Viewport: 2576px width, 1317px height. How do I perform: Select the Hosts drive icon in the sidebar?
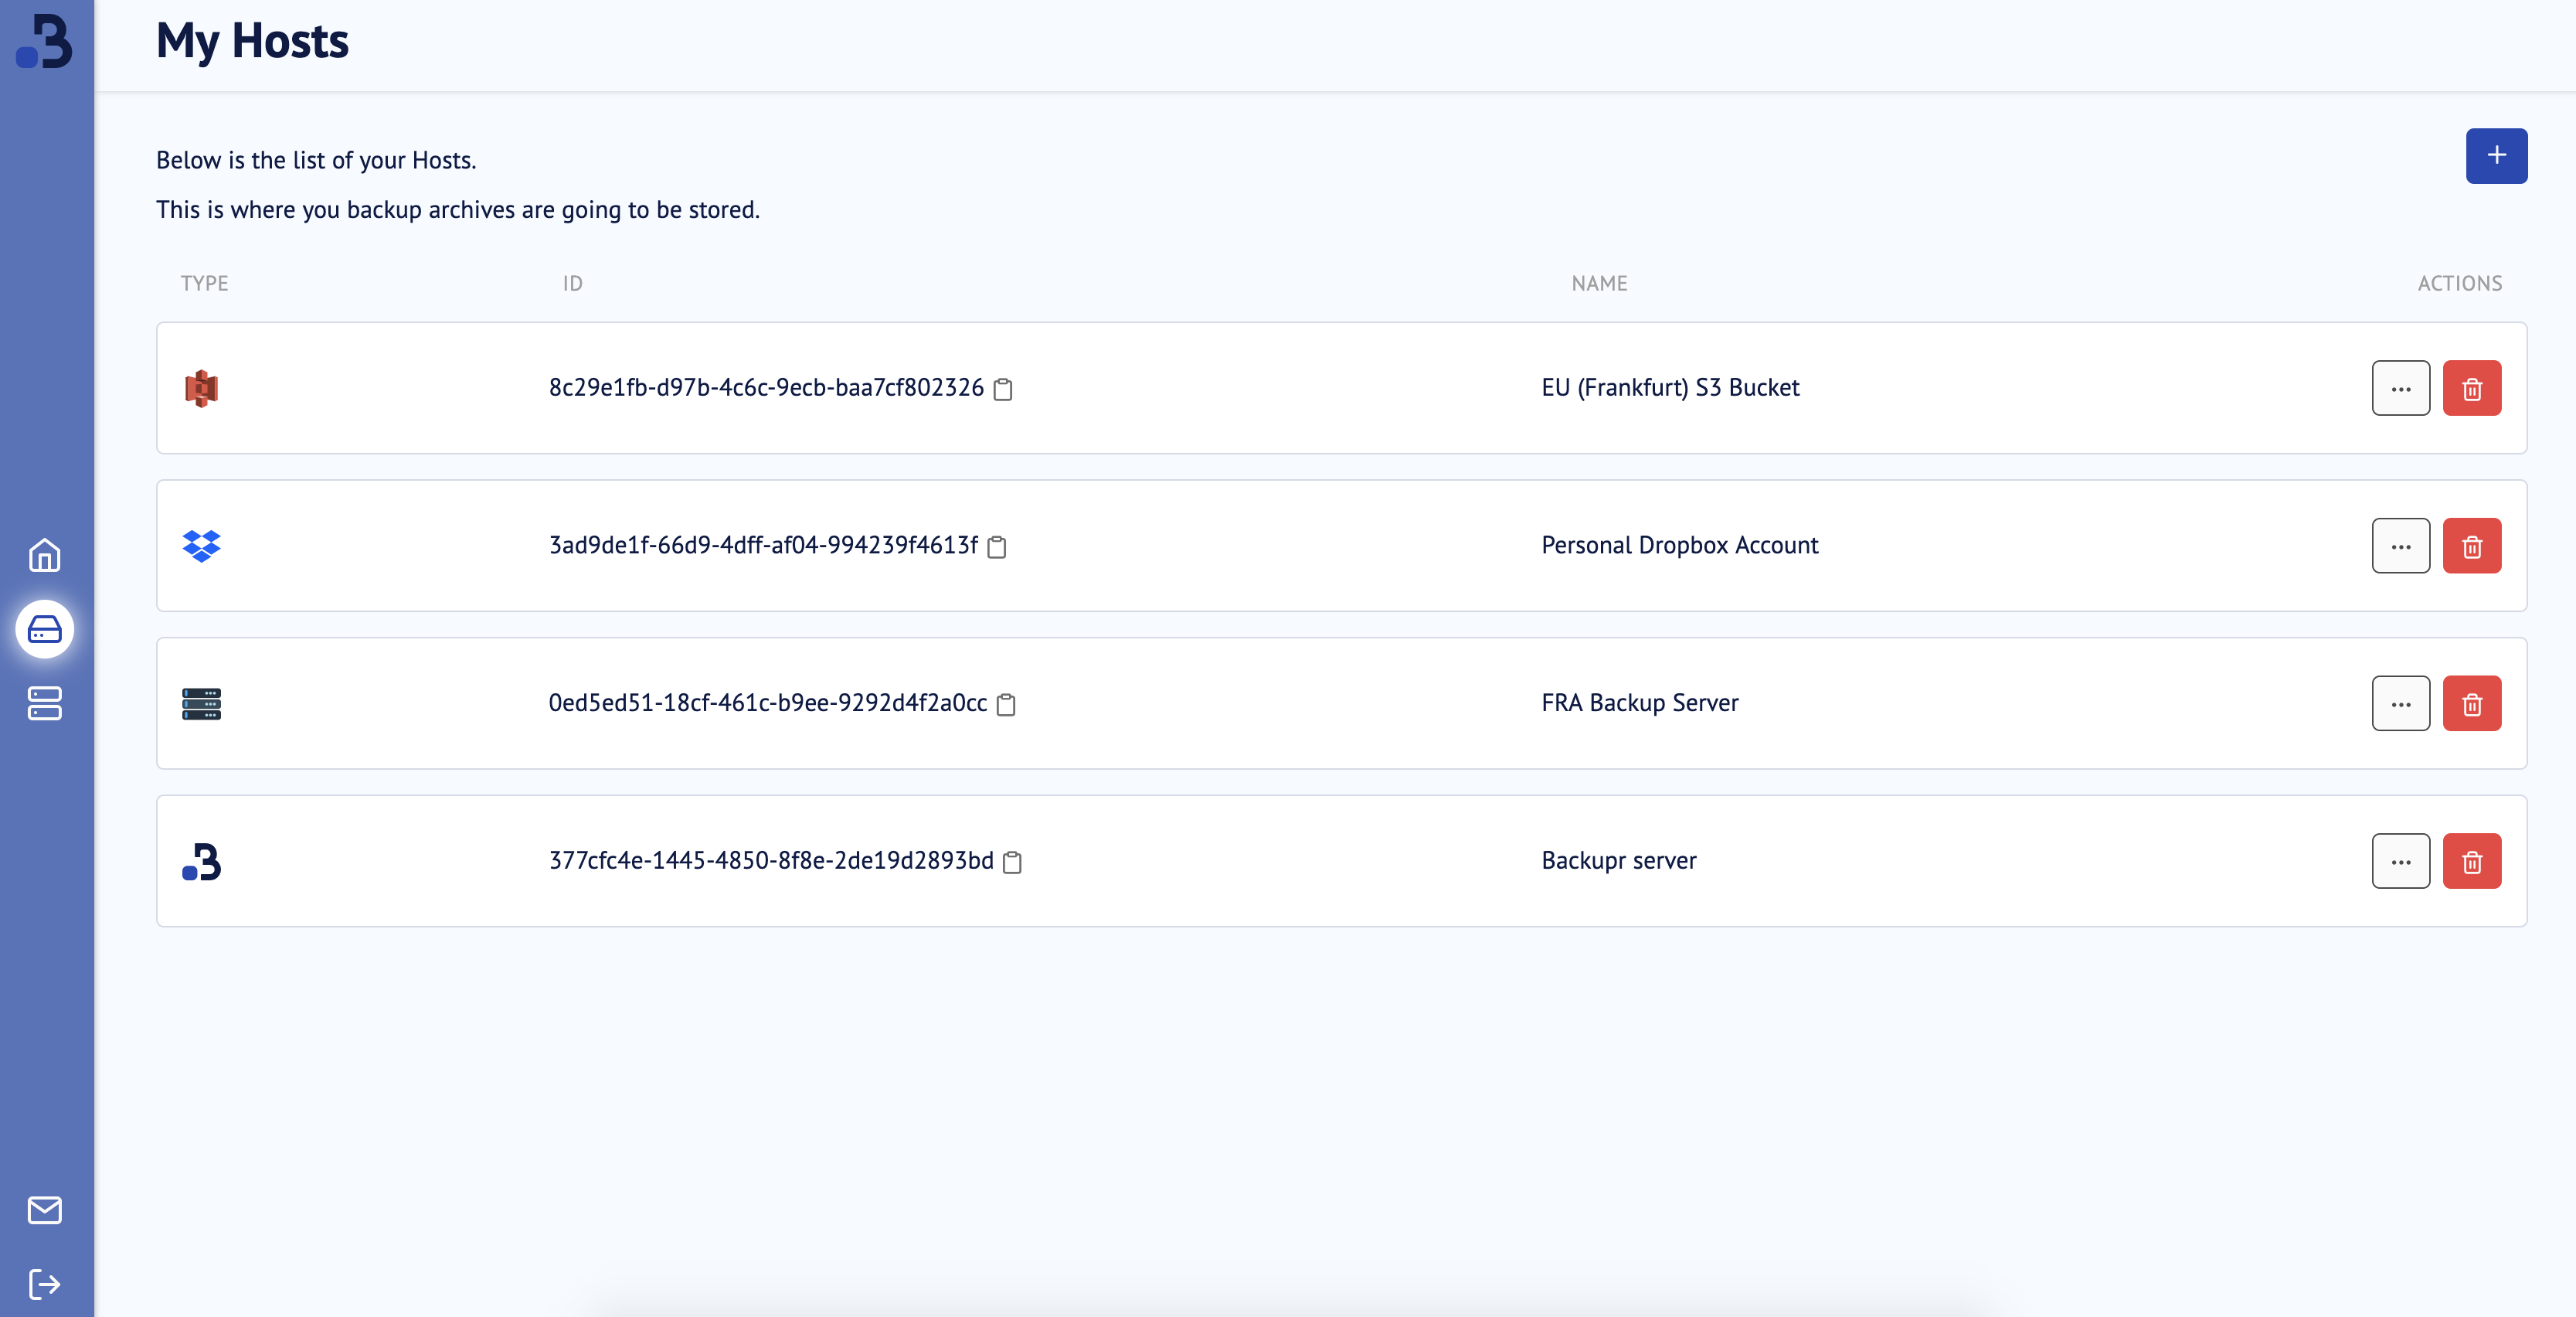[x=45, y=629]
